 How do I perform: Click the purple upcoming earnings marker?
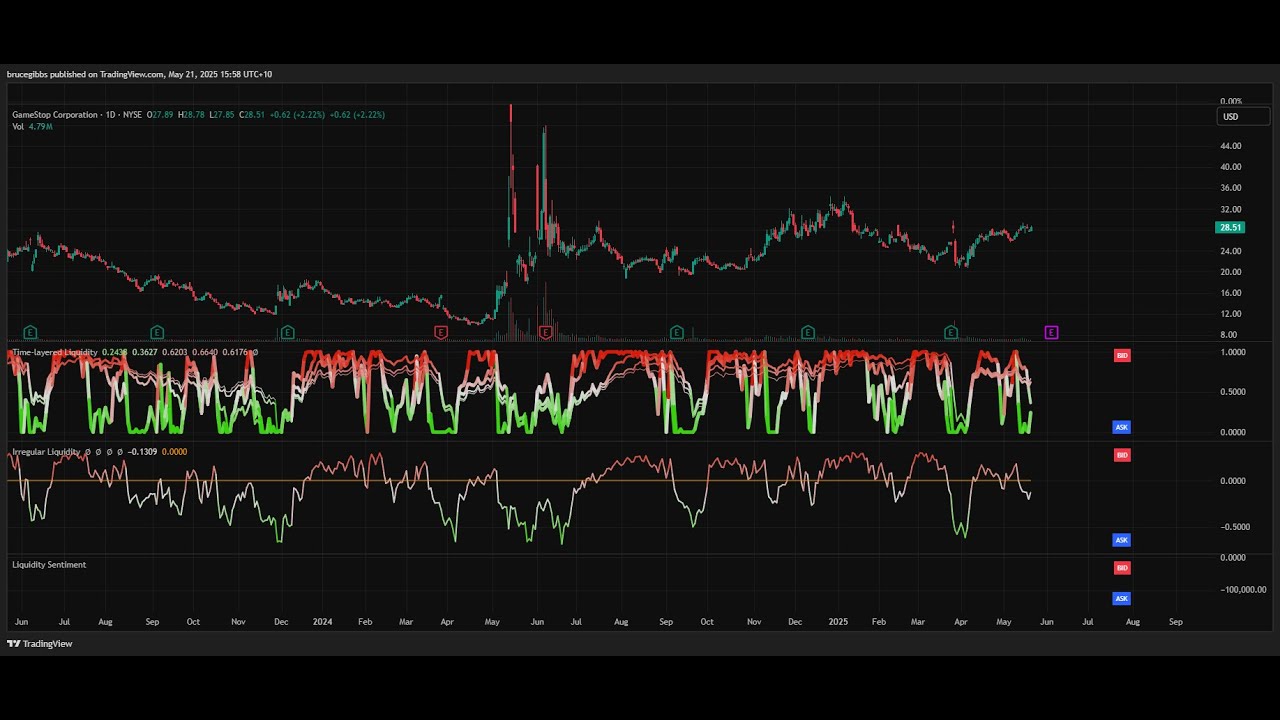(1051, 332)
